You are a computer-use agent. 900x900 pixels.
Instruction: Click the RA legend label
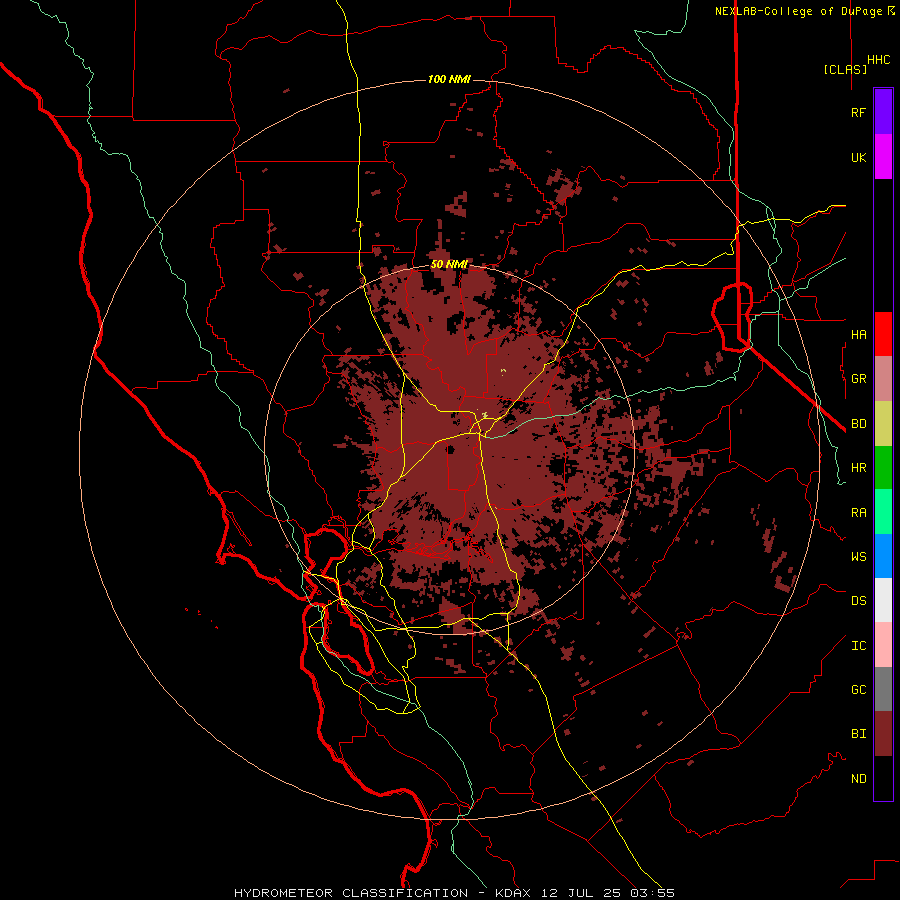pos(858,513)
